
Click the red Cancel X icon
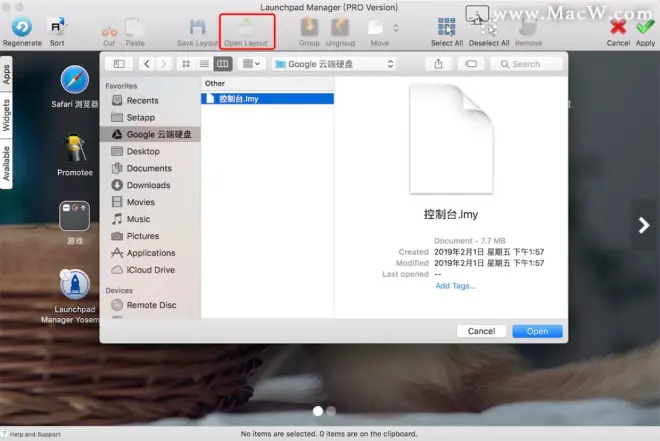pos(618,27)
